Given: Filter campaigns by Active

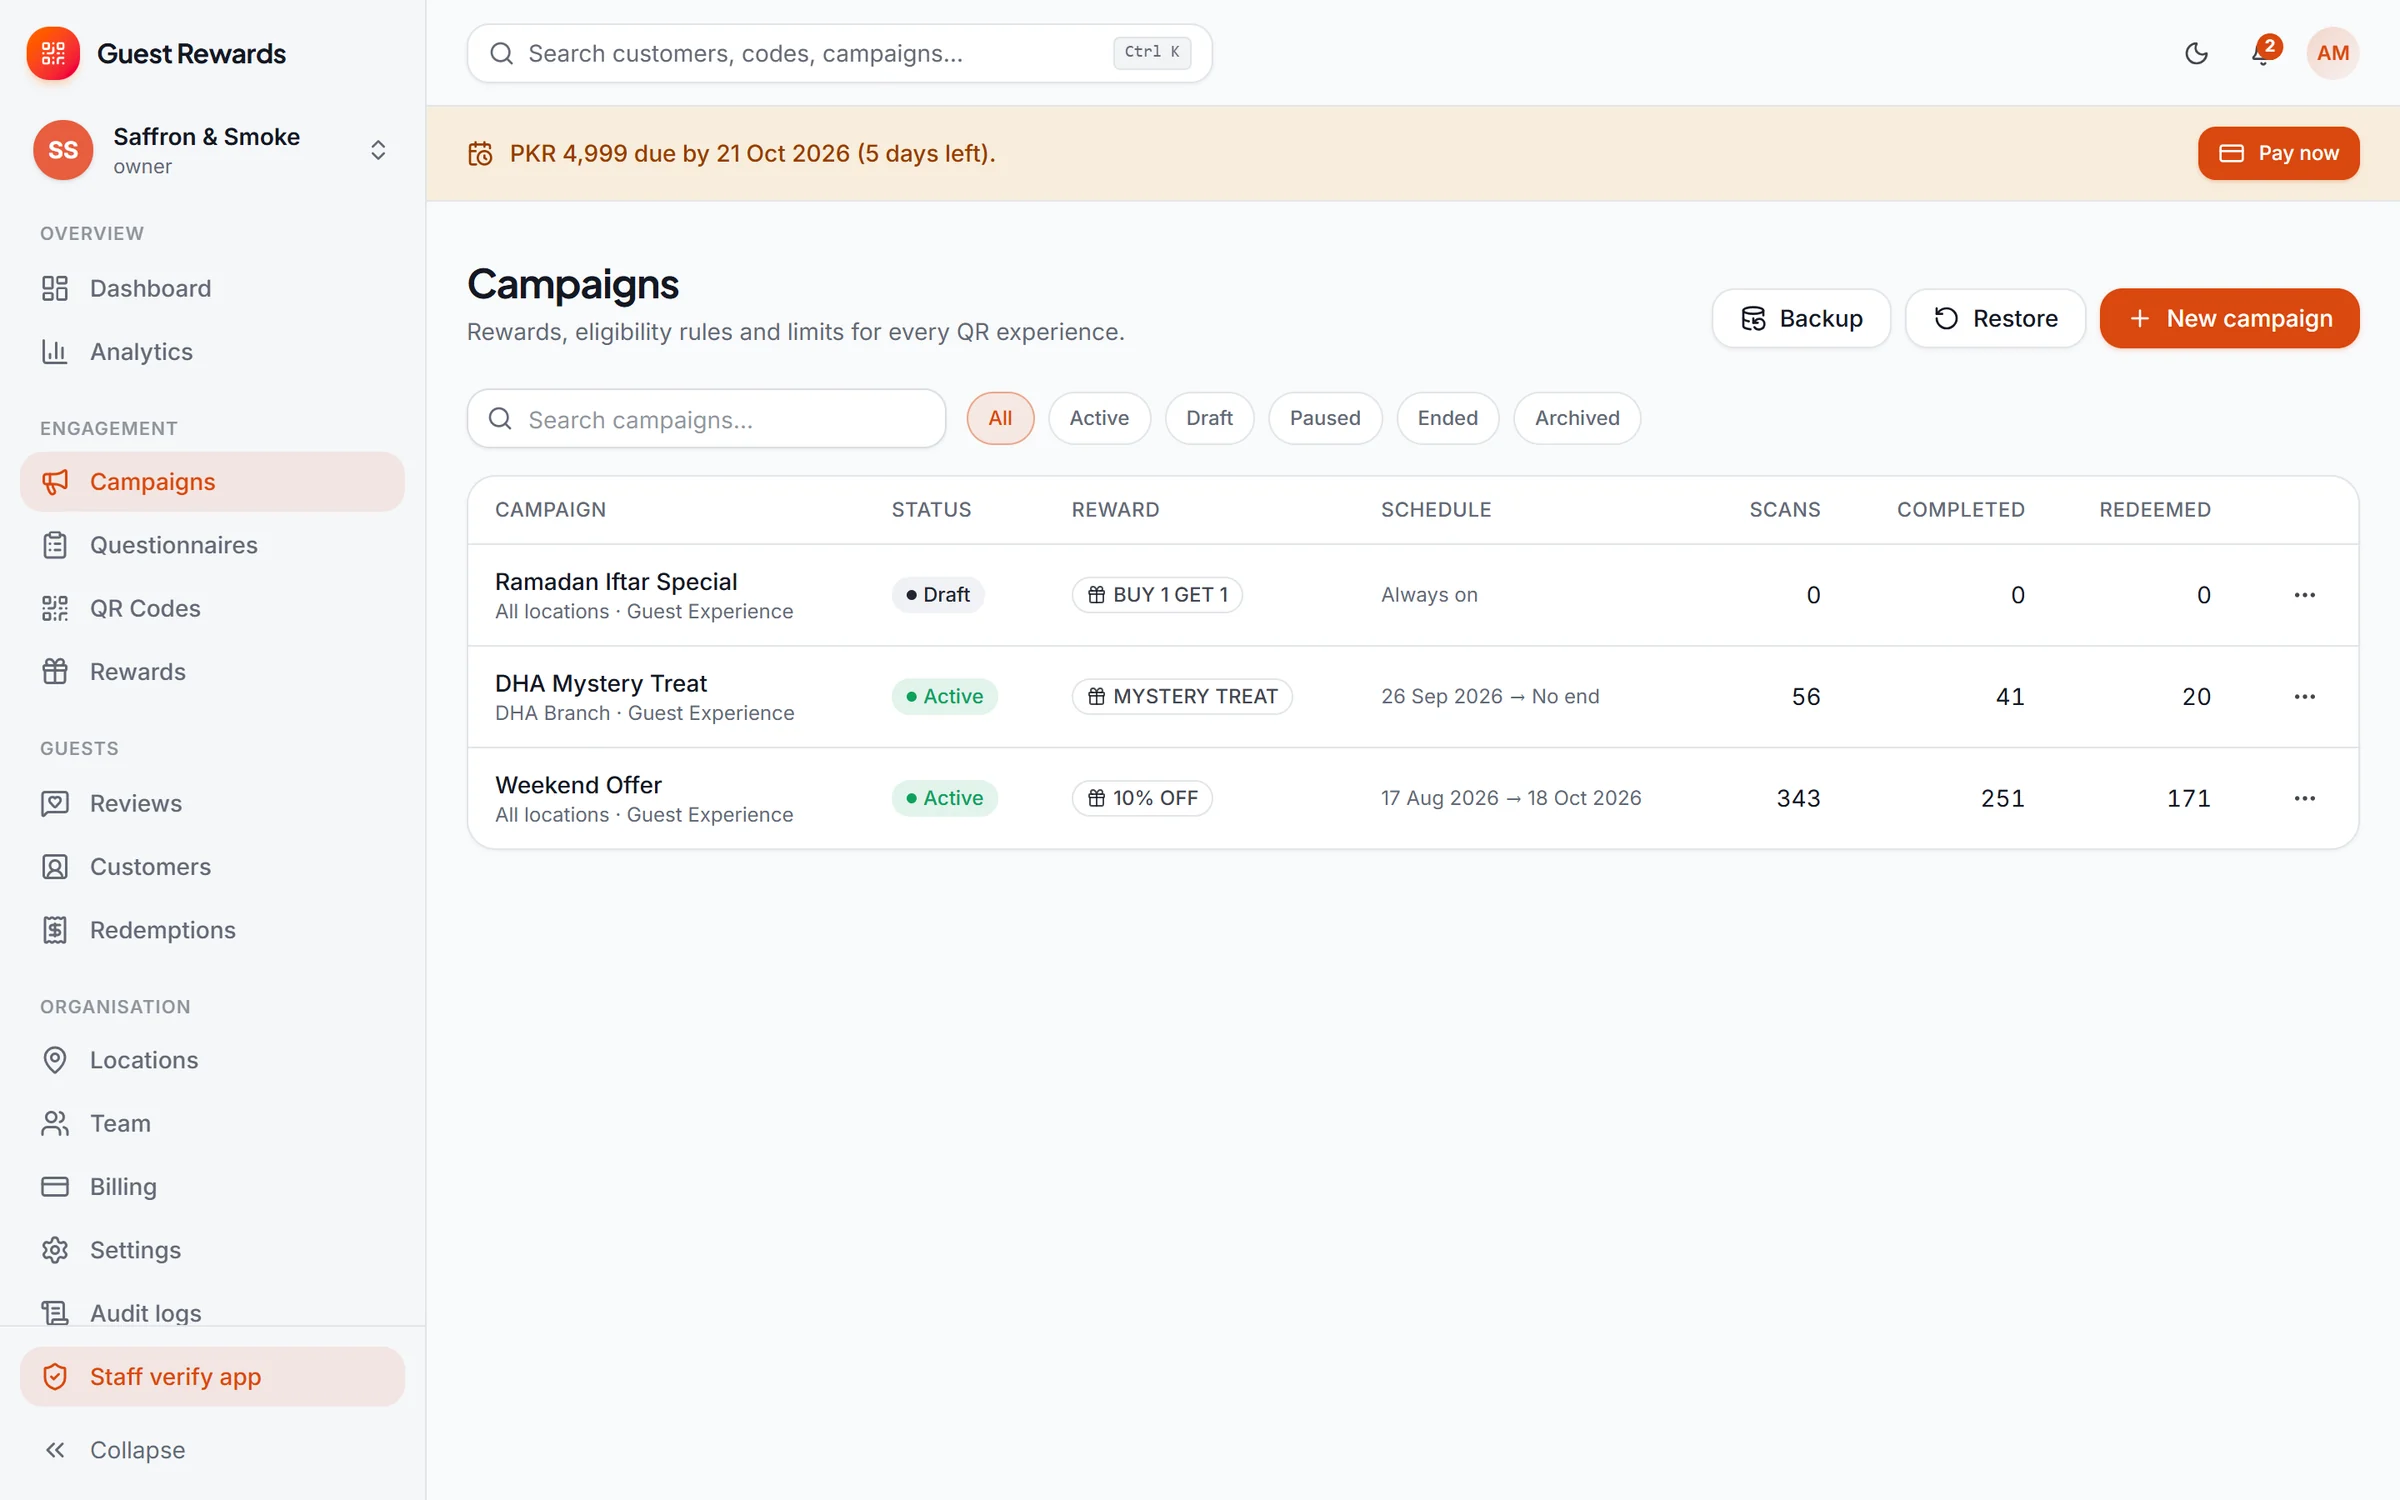Looking at the screenshot, I should [1099, 418].
